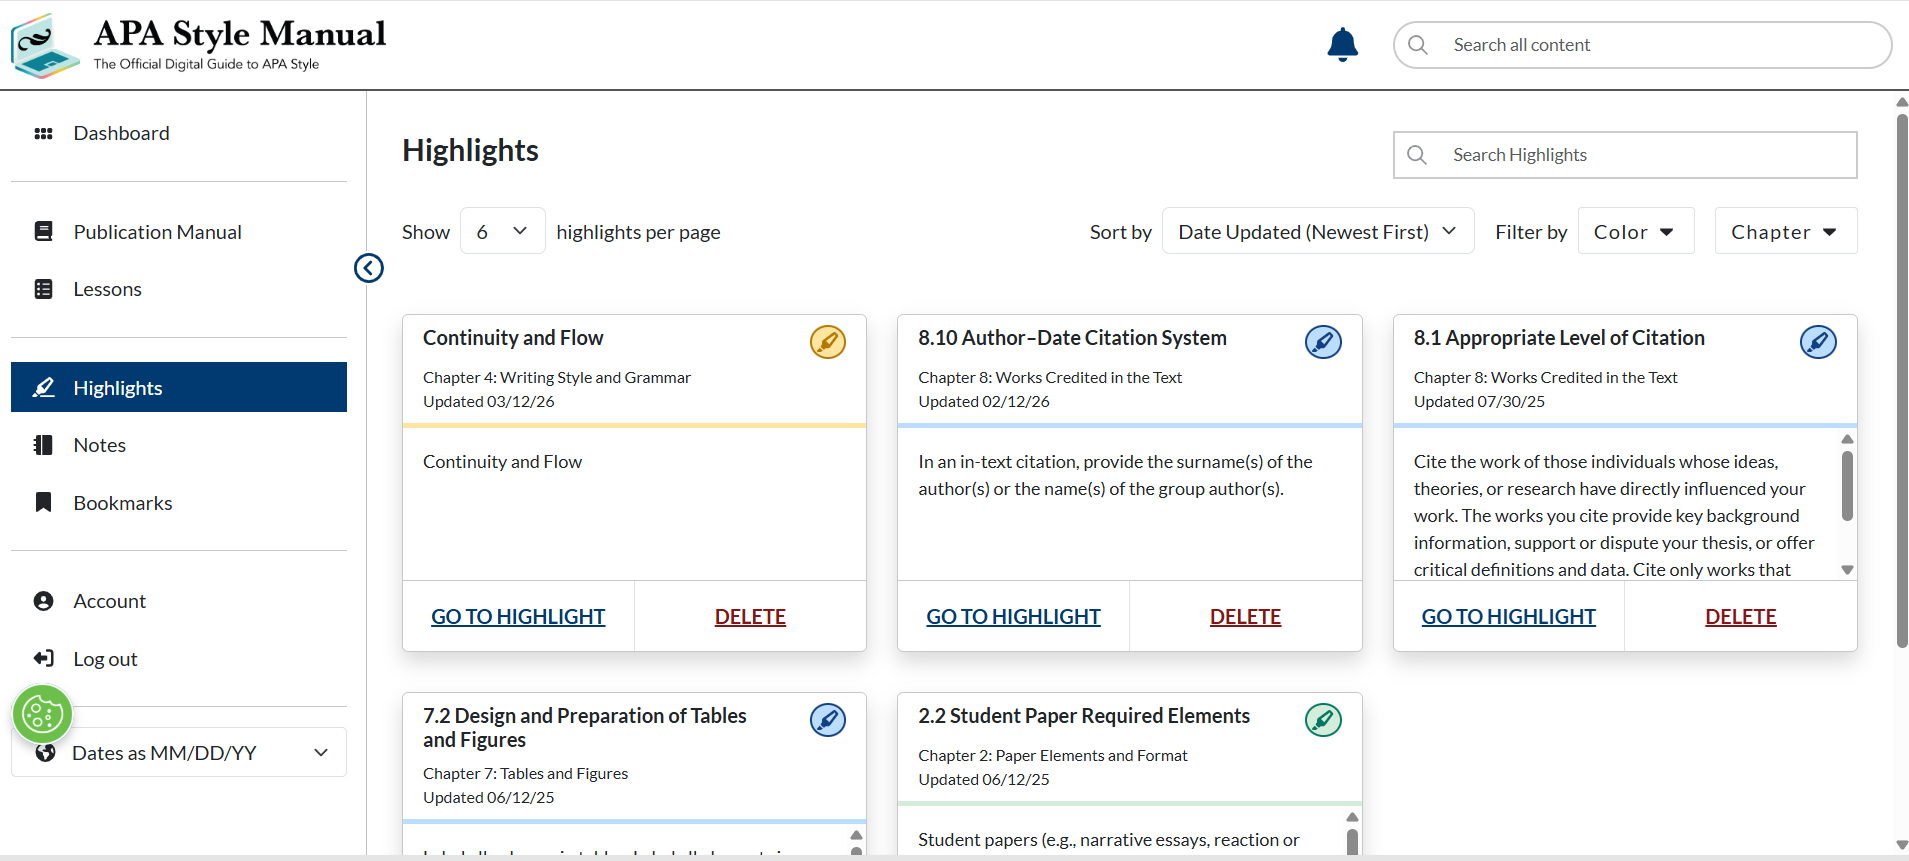Open Notes from the sidebar

click(179, 445)
